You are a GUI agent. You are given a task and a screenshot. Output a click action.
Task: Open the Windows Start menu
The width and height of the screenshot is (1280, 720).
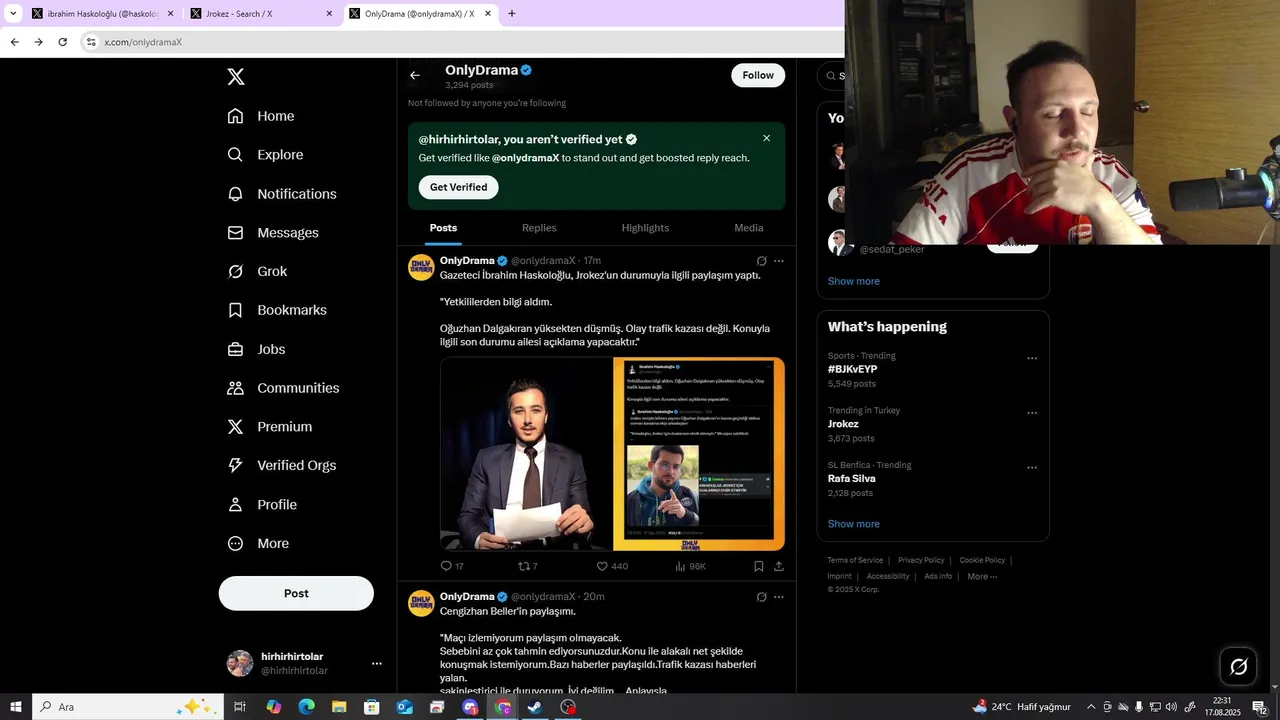(16, 707)
